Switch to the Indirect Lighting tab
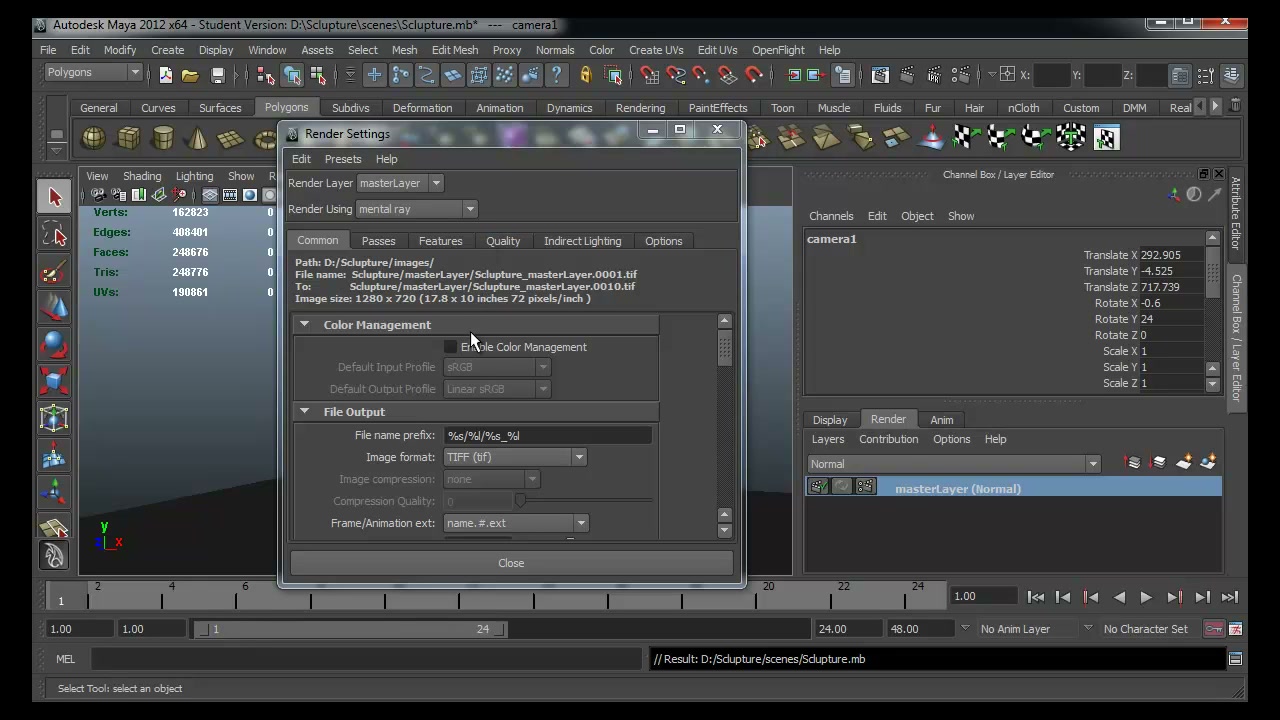 click(582, 241)
